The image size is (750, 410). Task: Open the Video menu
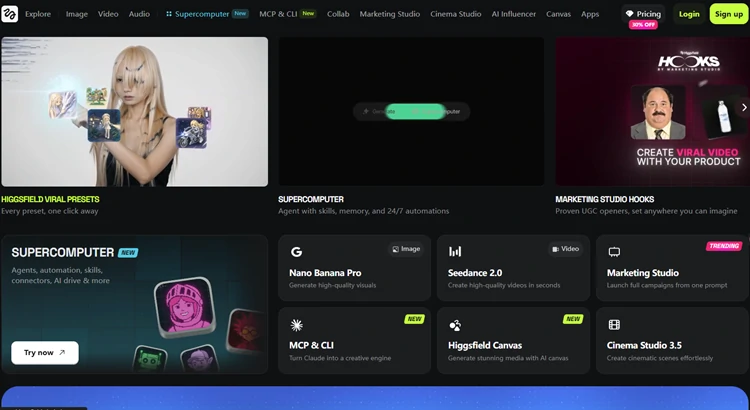point(108,14)
